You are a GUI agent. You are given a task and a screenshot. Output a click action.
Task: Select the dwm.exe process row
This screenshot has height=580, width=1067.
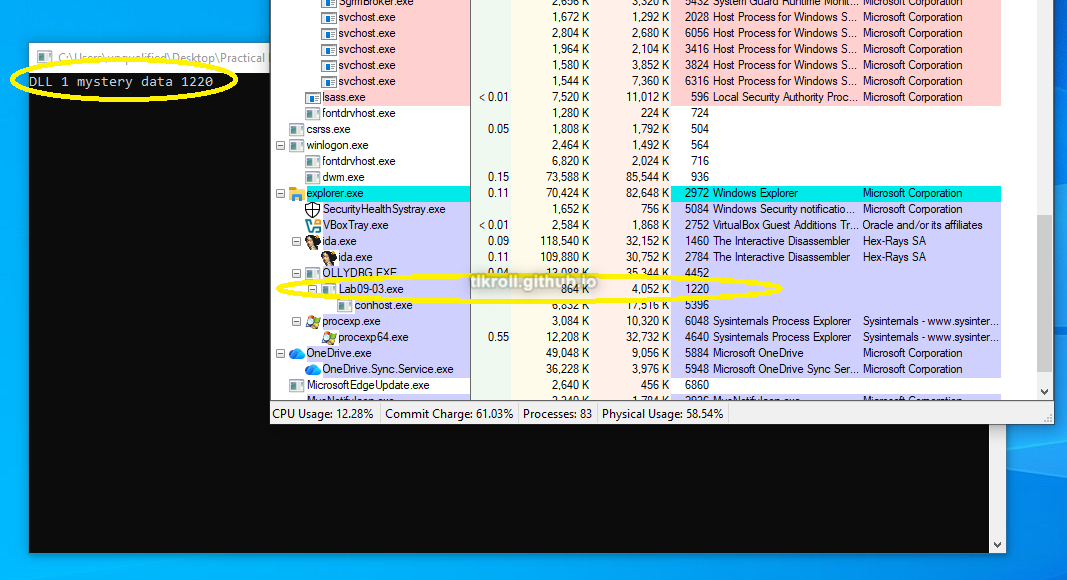pos(343,177)
